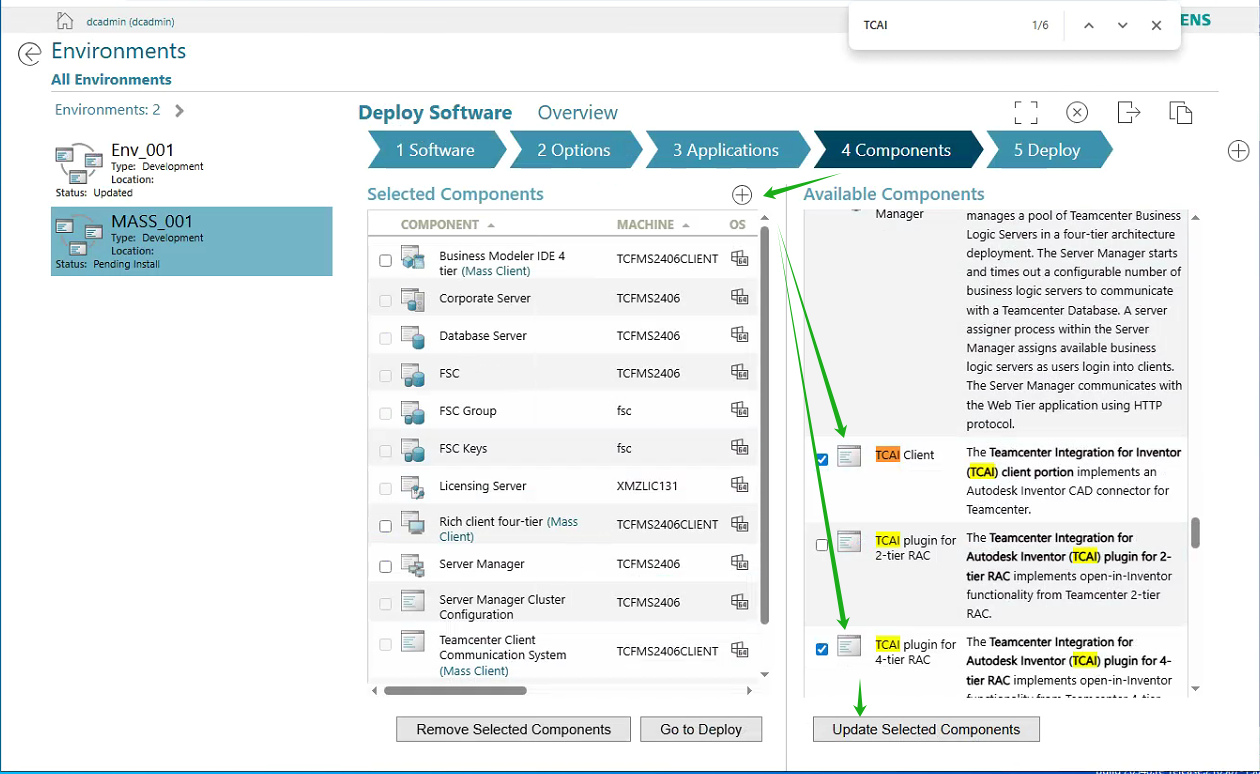Open step 2 Options
Screen dimensions: 1260x774
(573, 150)
